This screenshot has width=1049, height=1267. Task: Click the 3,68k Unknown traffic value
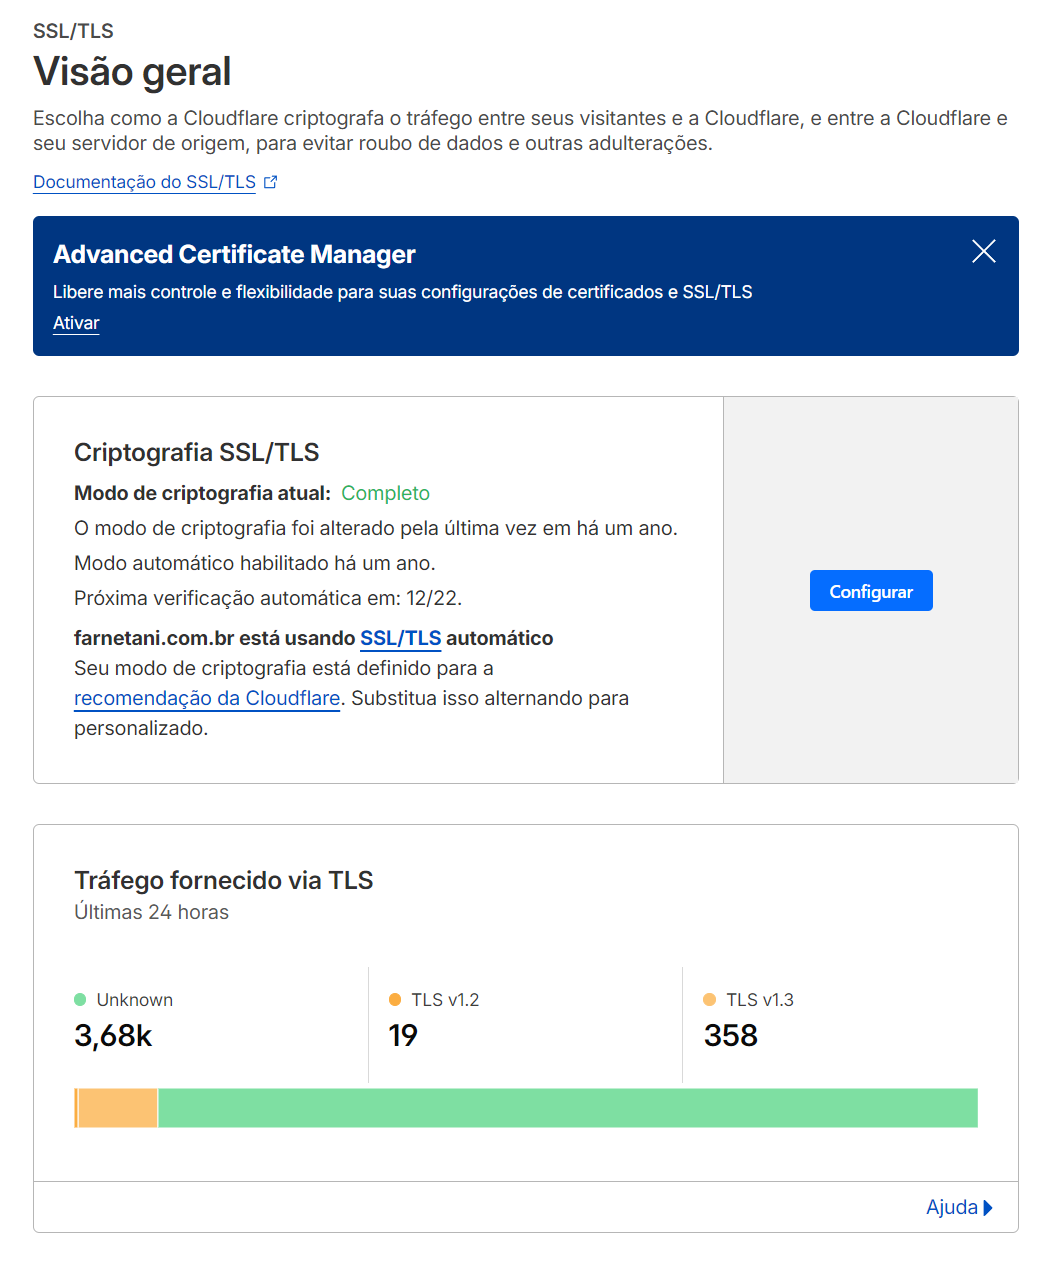[x=113, y=1036]
